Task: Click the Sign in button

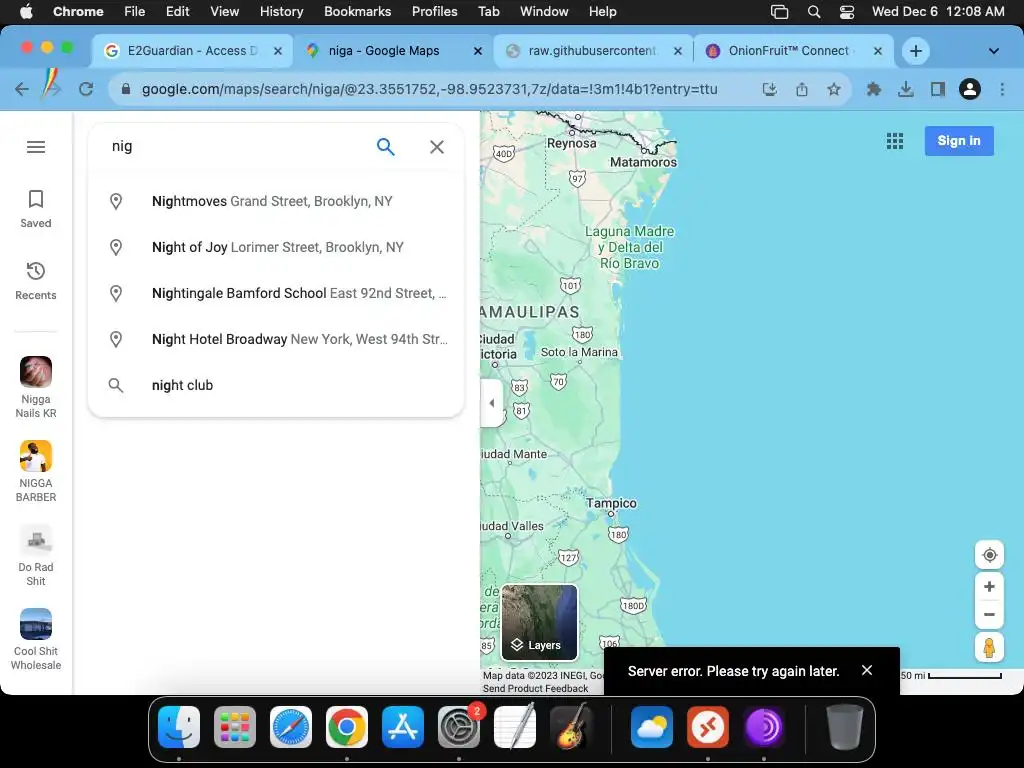Action: pyautogui.click(x=959, y=141)
